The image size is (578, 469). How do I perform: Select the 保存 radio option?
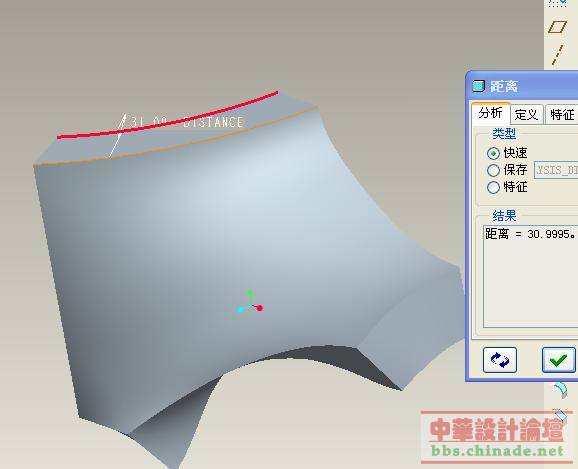507,170
